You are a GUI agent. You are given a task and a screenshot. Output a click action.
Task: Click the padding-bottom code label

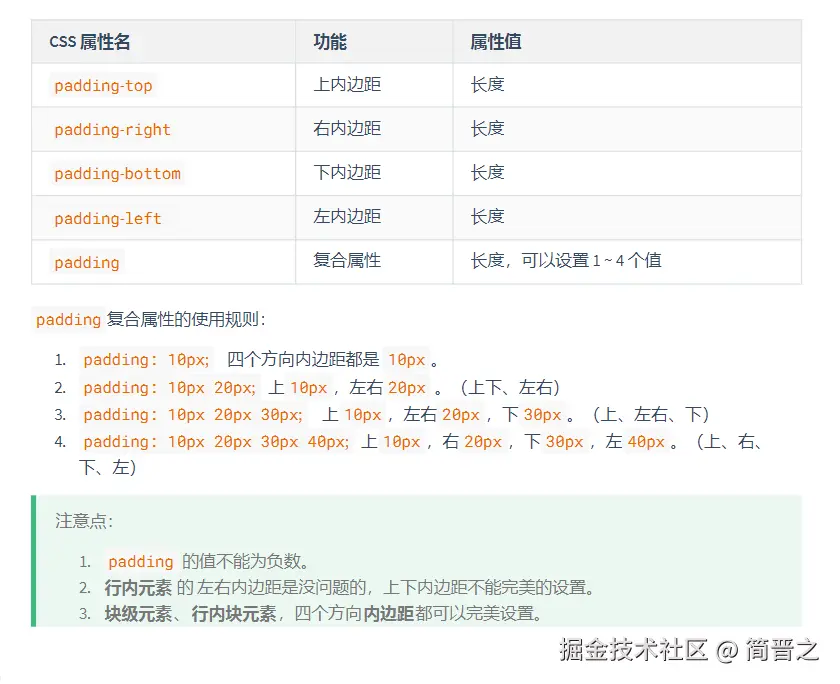pos(117,173)
